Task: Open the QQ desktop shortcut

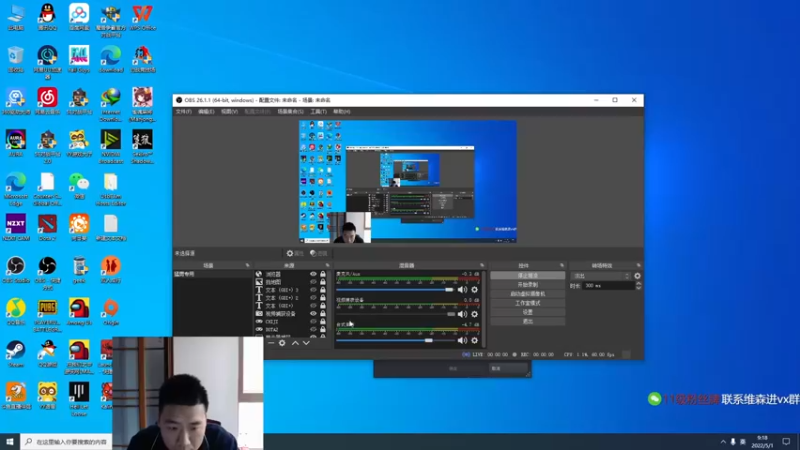Action: [47, 17]
